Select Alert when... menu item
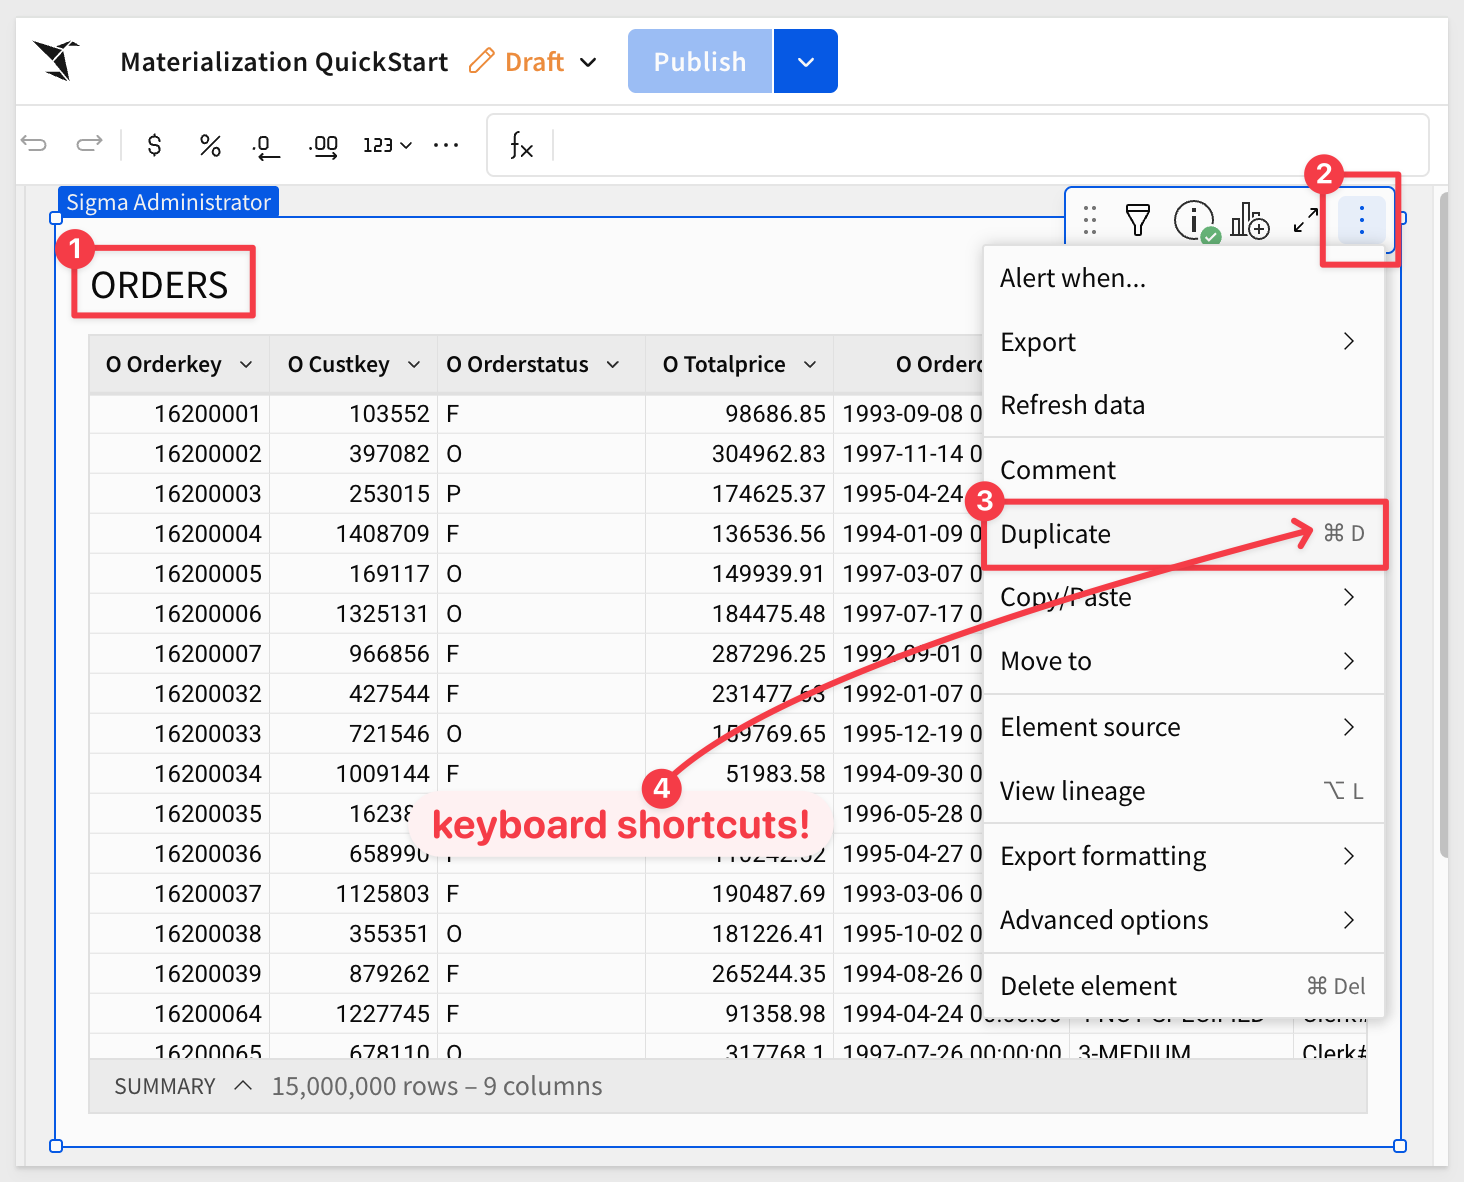The image size is (1464, 1182). [x=1184, y=278]
